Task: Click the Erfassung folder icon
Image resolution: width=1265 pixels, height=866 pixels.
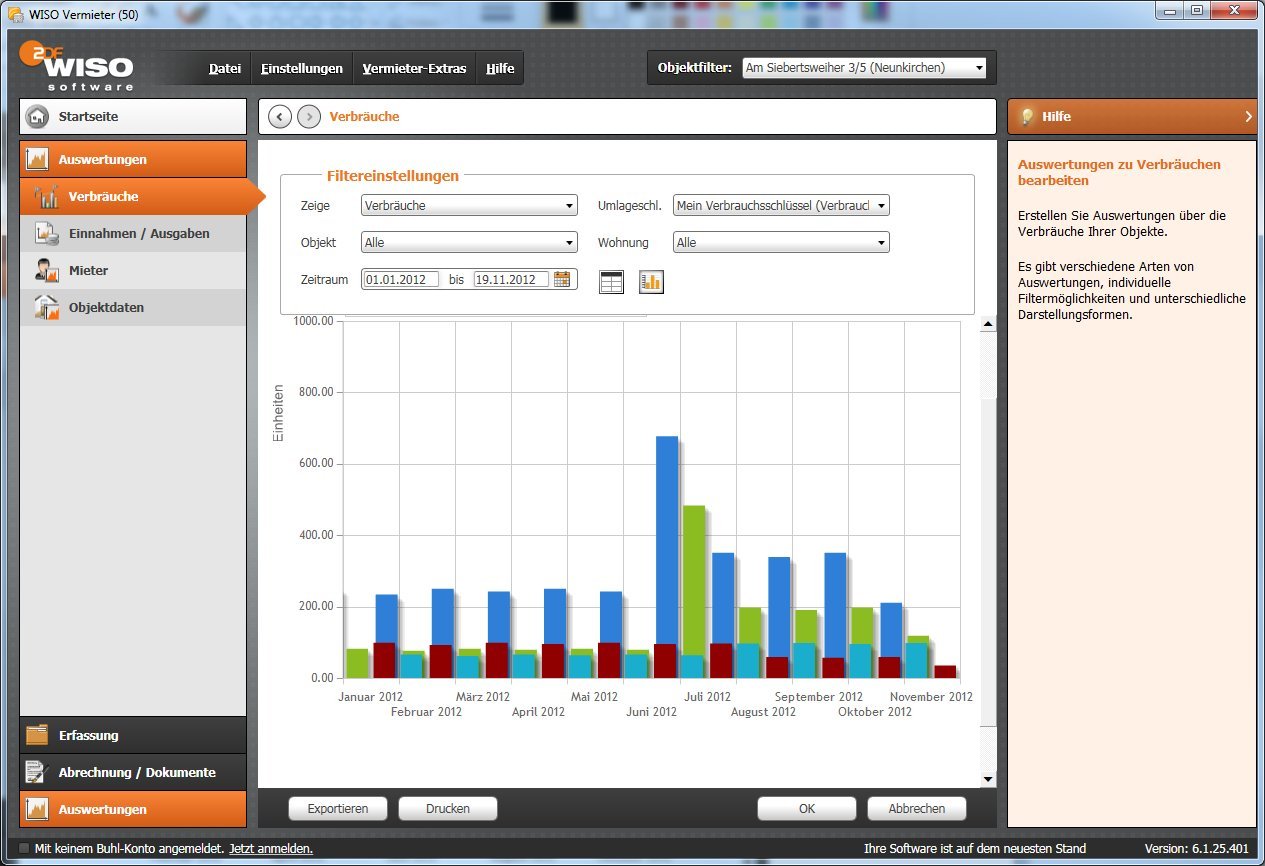Action: pos(37,735)
